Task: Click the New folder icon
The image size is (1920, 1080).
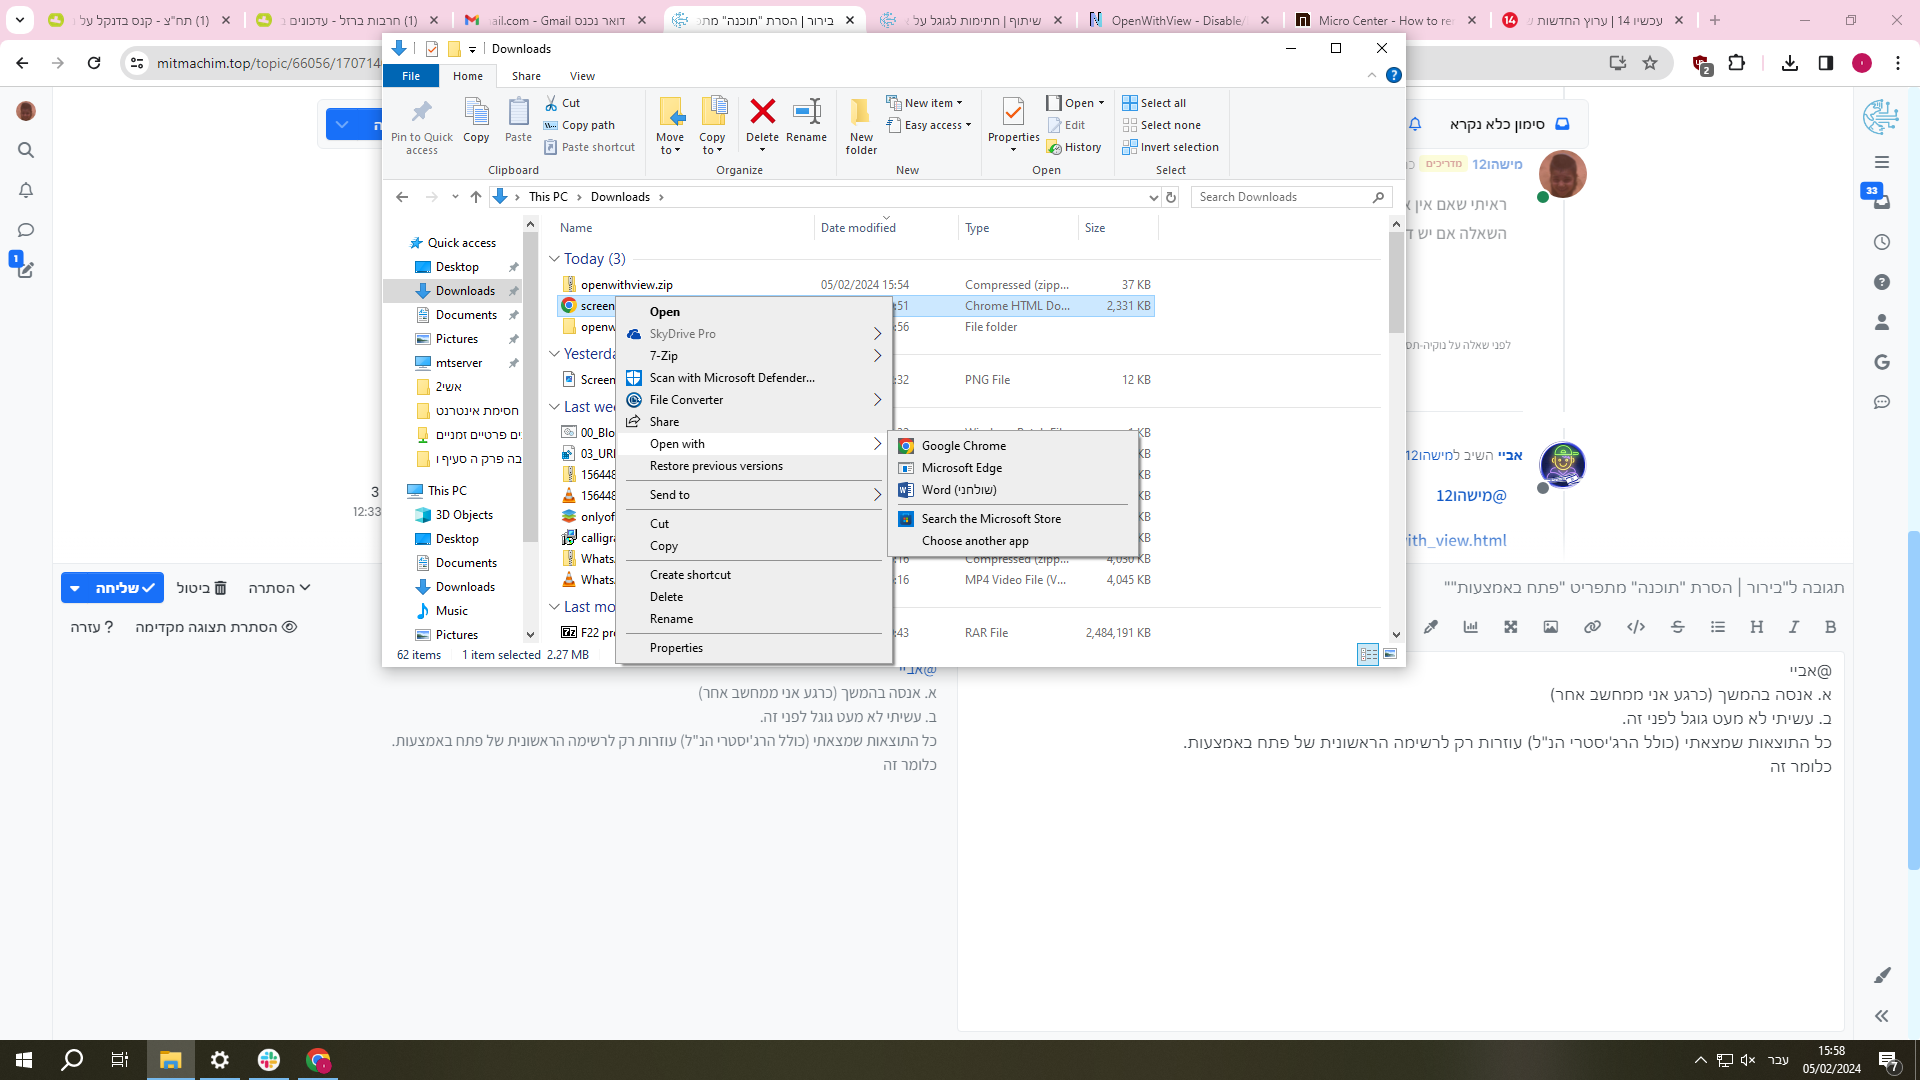Action: point(860,112)
